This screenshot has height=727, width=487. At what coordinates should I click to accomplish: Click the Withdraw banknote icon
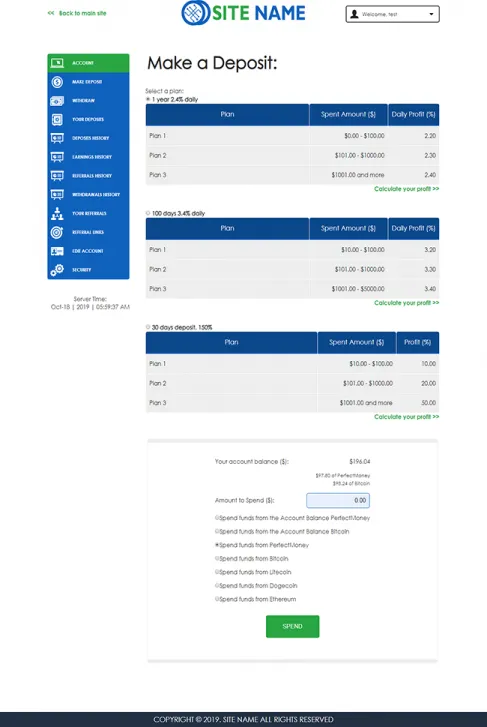(57, 101)
